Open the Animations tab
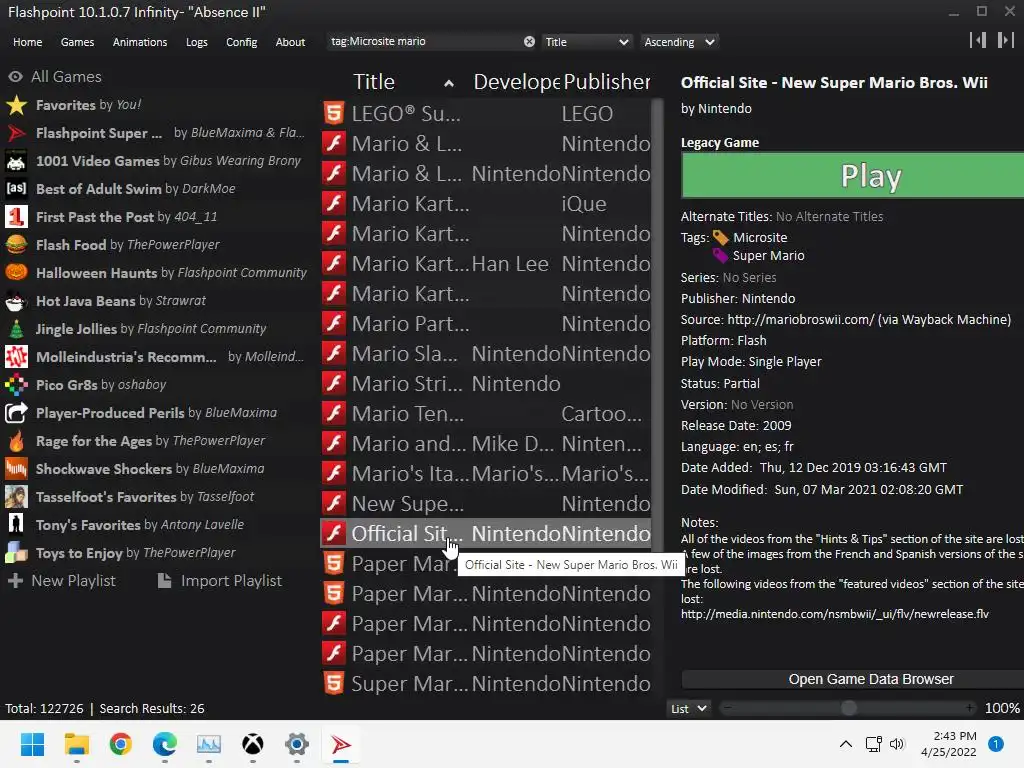The width and height of the screenshot is (1024, 768). click(140, 42)
